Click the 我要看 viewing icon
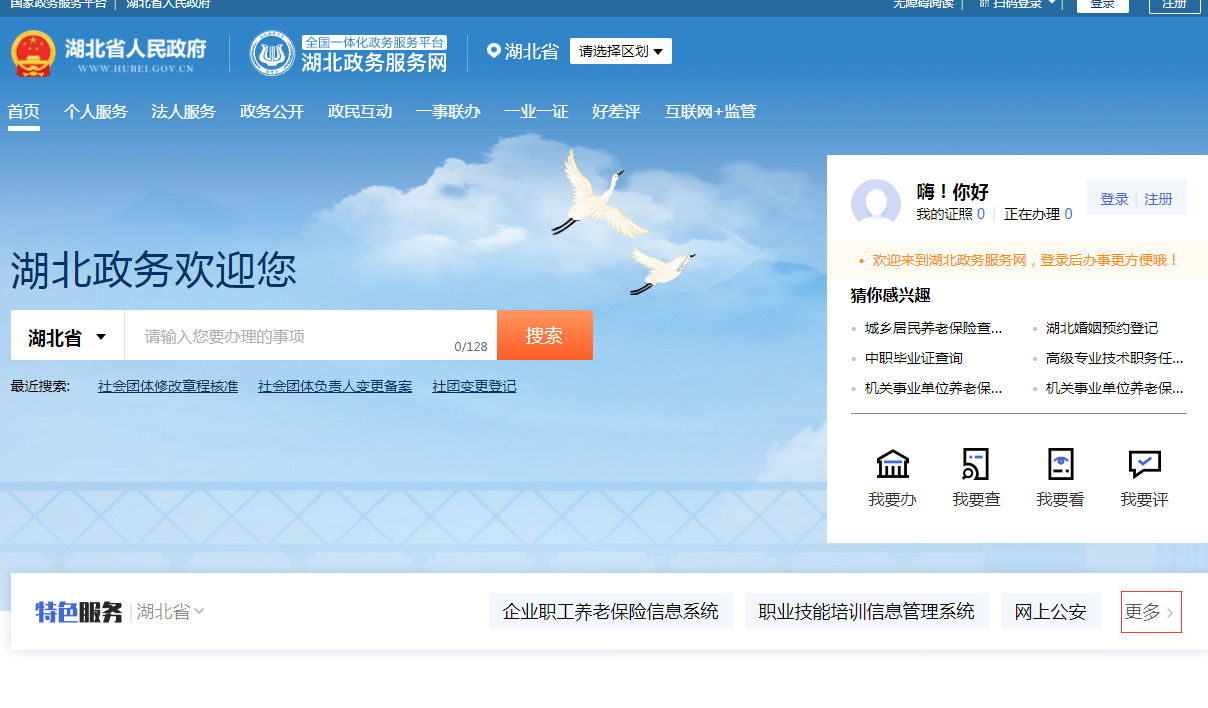The width and height of the screenshot is (1208, 708). 1060,464
